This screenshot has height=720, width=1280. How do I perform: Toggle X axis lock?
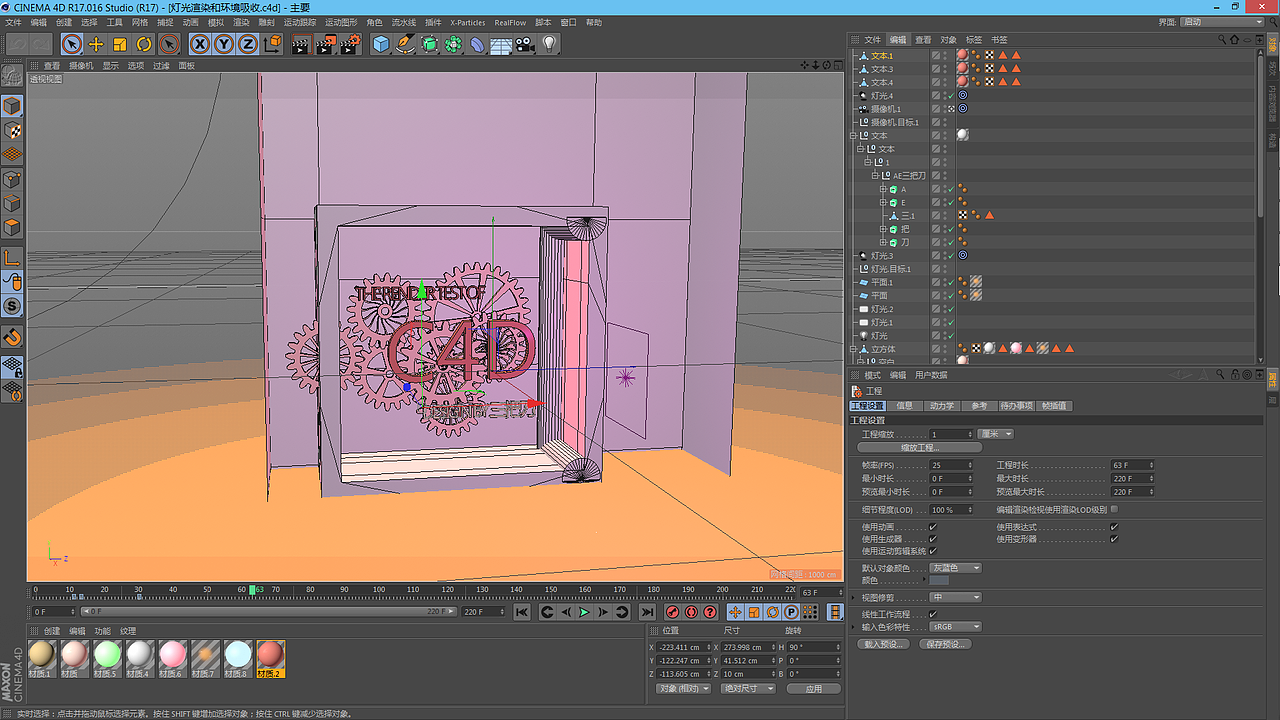click(x=200, y=44)
